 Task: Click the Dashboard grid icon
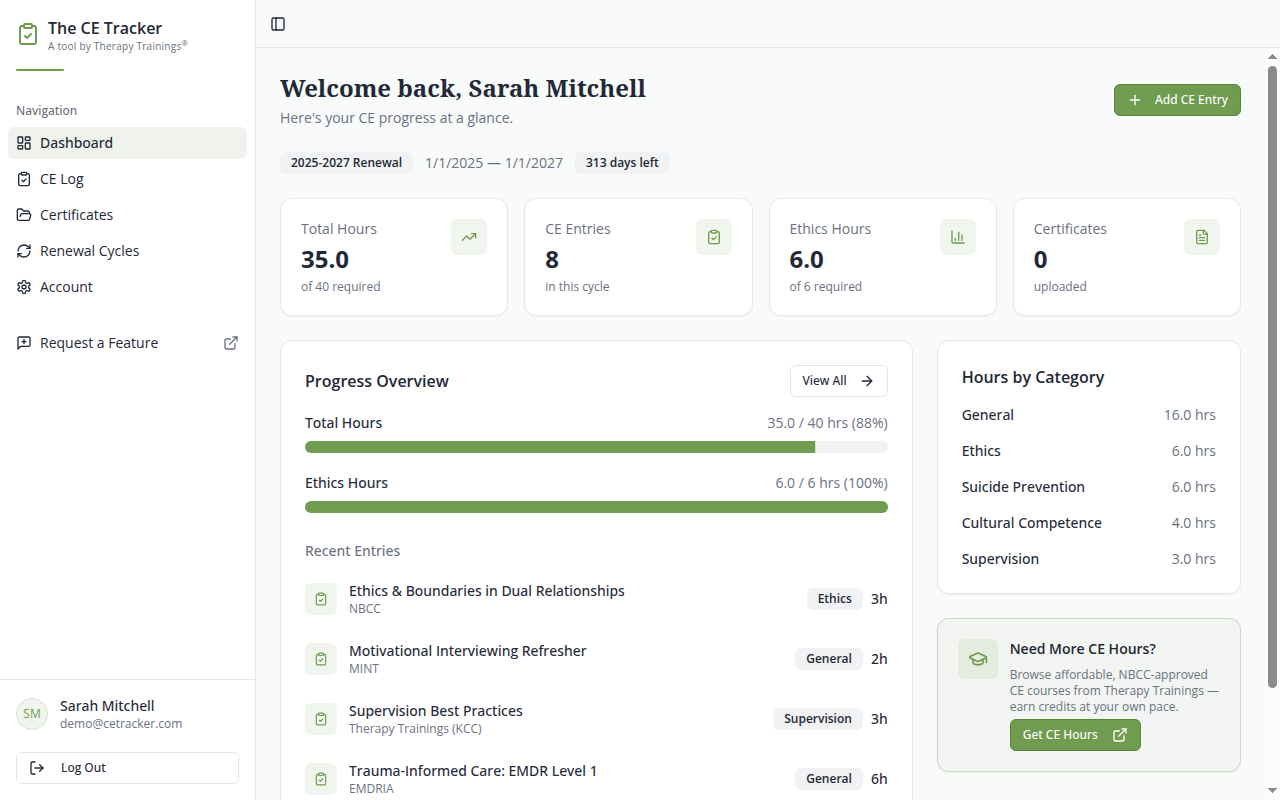(x=24, y=143)
